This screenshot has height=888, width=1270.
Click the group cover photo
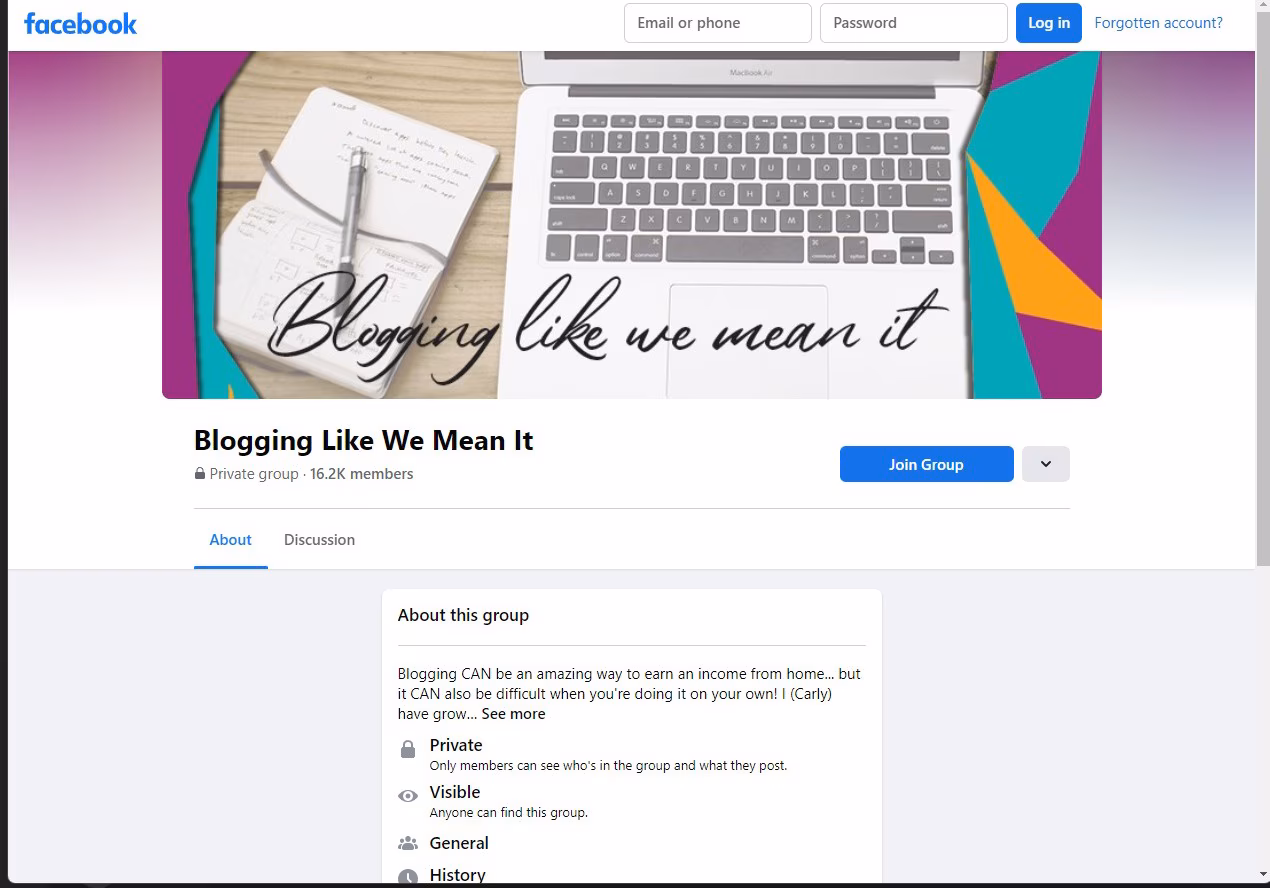point(632,225)
